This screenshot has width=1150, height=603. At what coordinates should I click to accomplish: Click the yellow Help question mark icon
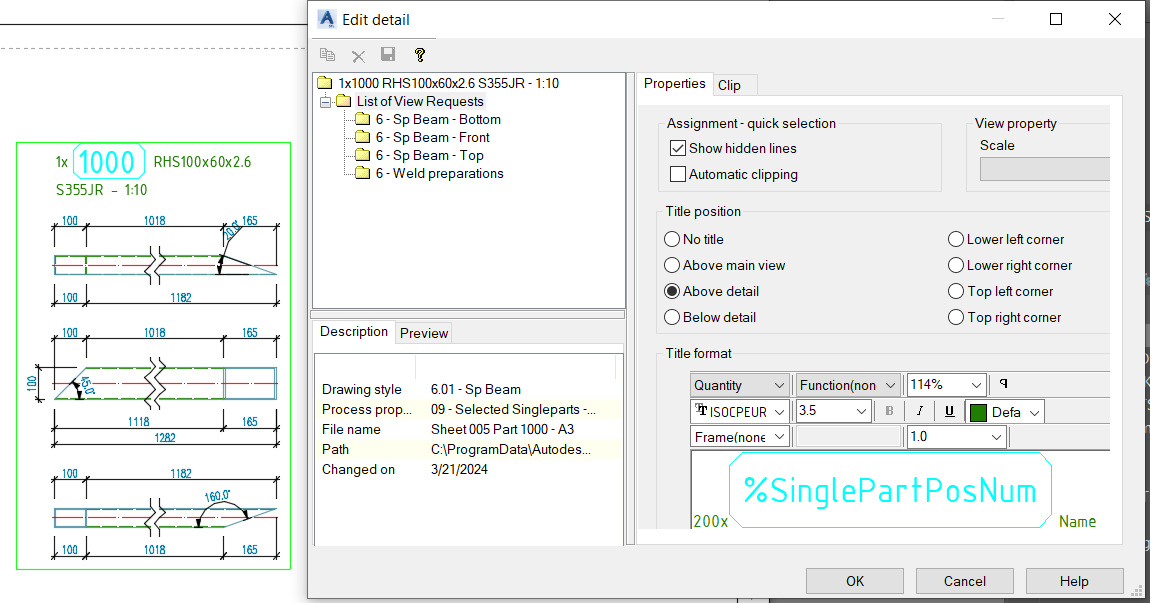click(419, 54)
